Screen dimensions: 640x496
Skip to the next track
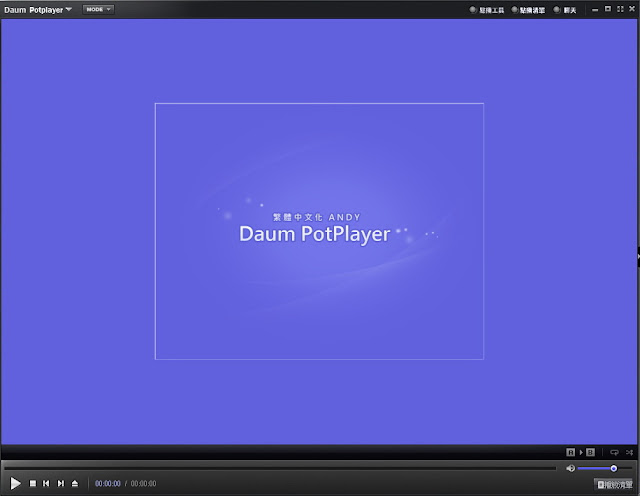(61, 483)
